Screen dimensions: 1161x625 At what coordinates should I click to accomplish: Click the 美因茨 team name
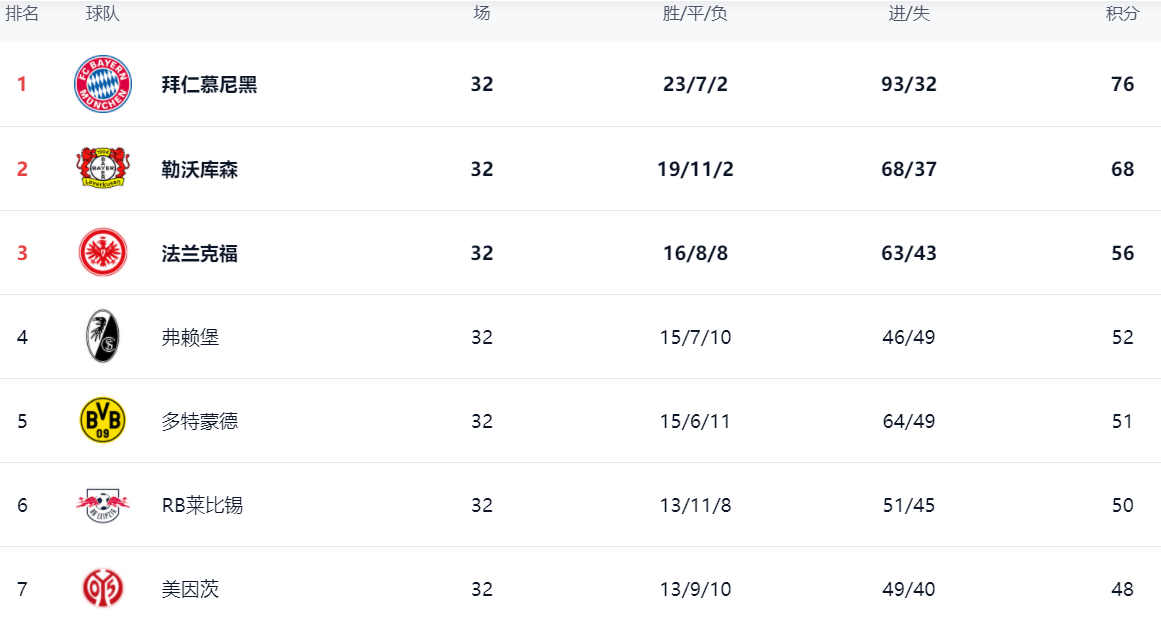point(190,589)
